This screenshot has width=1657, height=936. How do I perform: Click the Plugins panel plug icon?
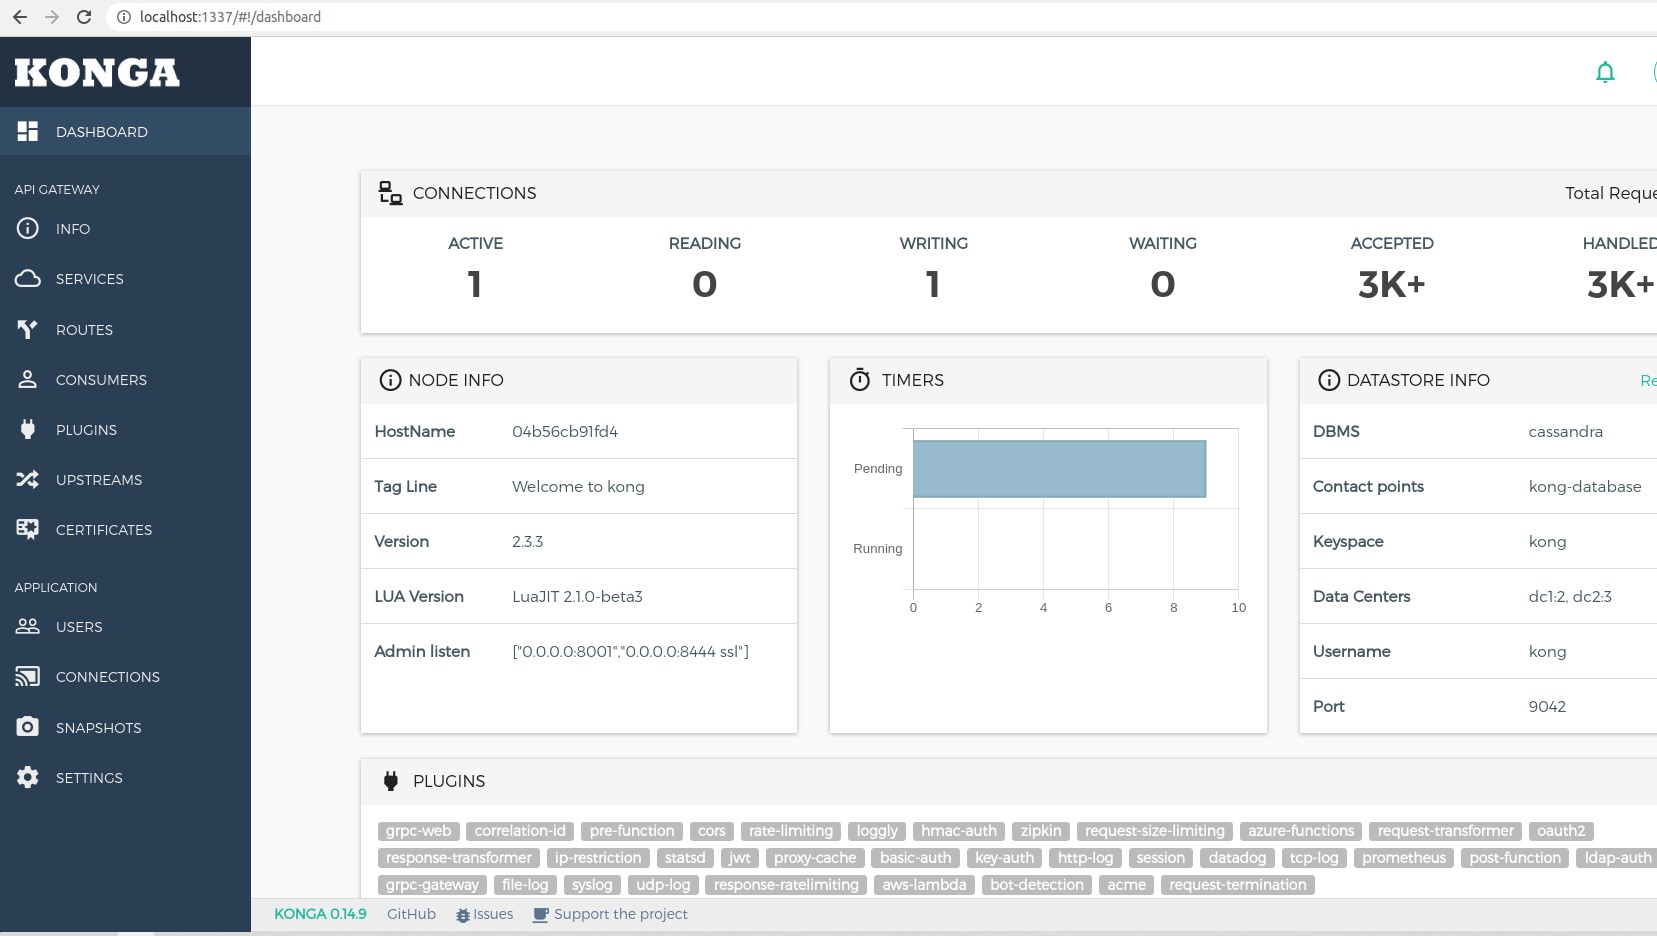click(x=391, y=781)
